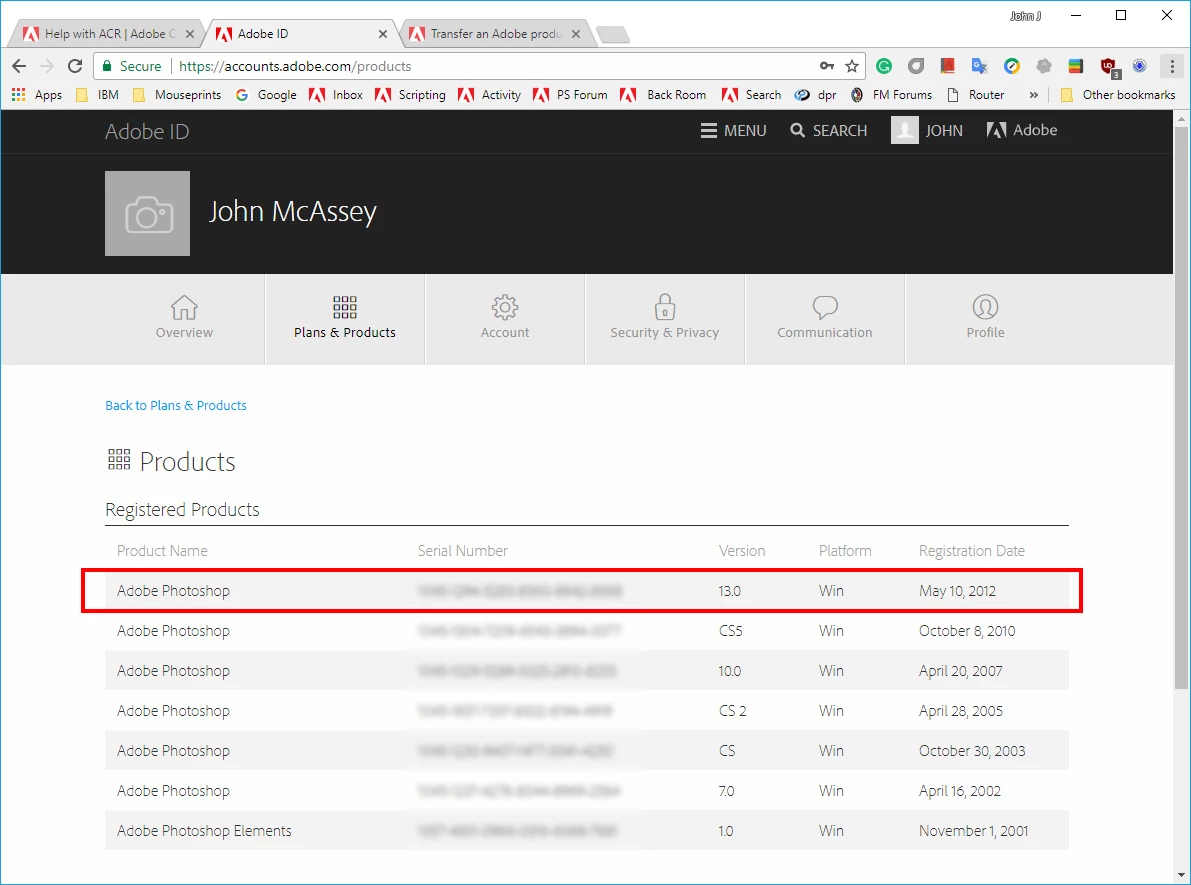Expand hidden bookmarks with double chevron

[x=1033, y=95]
